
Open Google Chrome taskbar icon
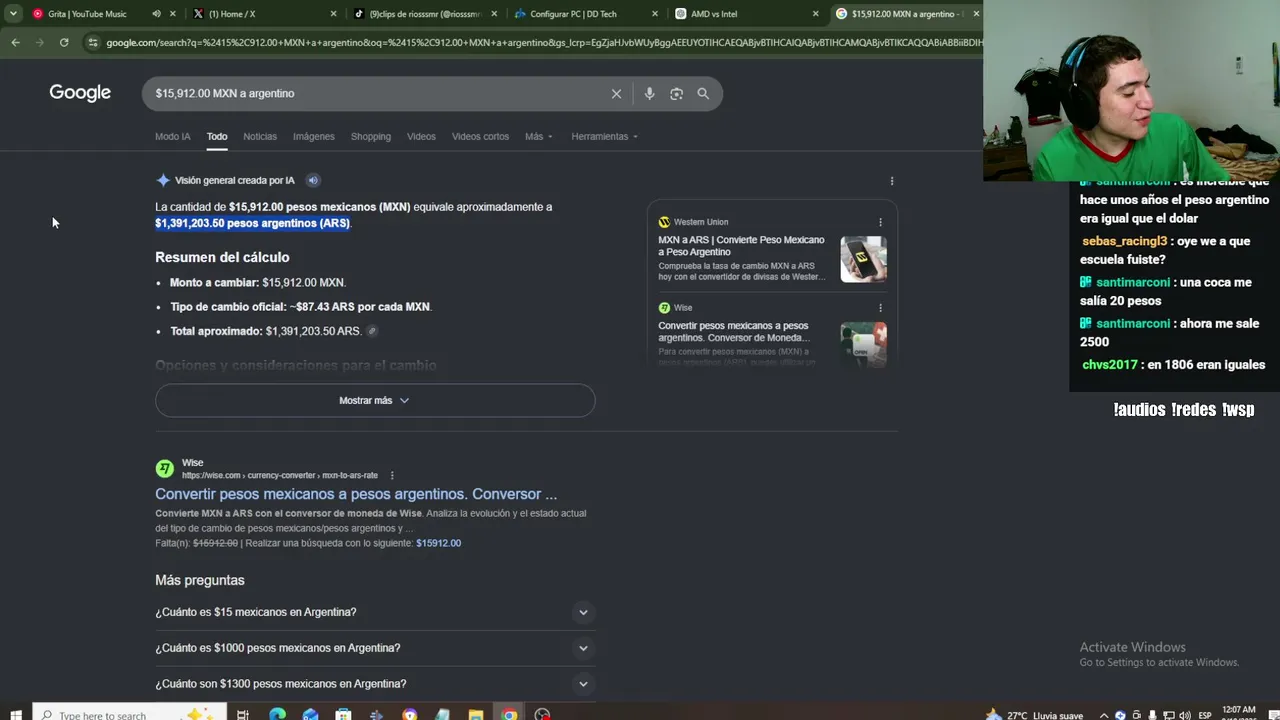click(509, 714)
